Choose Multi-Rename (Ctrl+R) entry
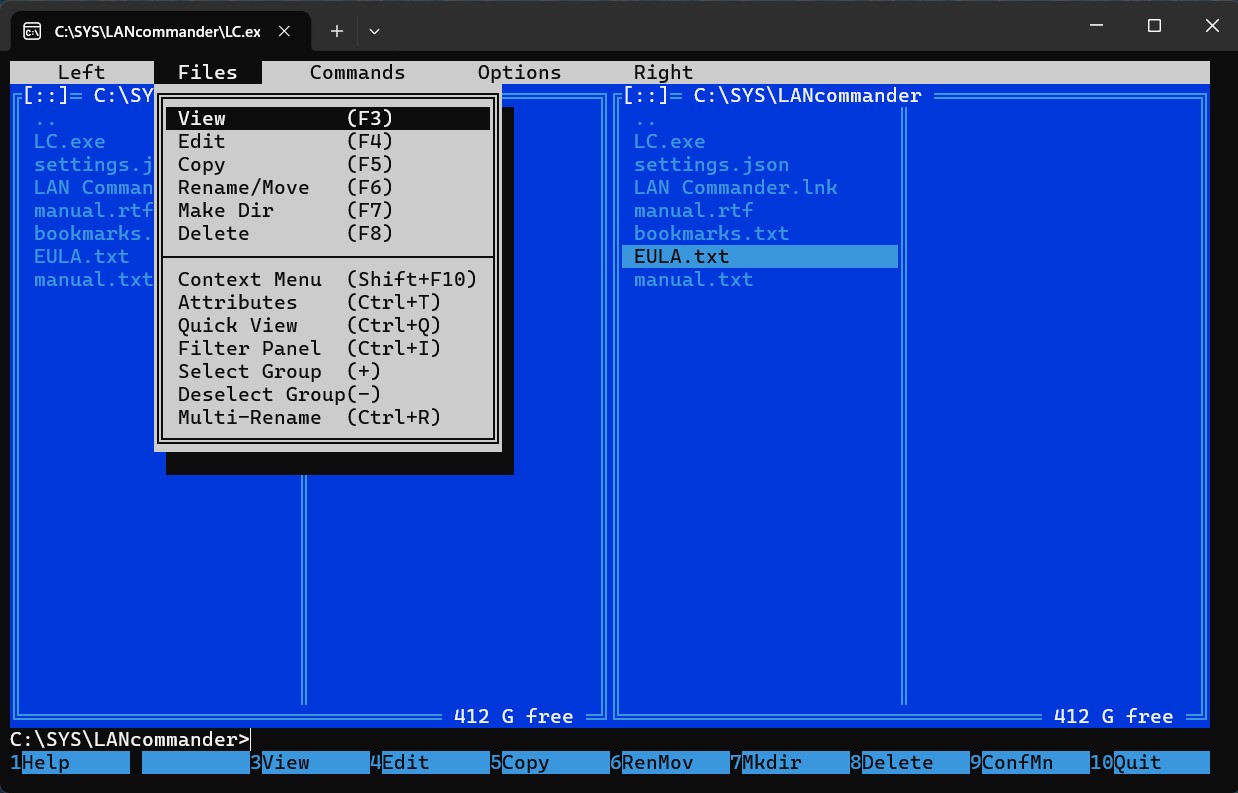Screen dimensions: 1238x793 (x=328, y=417)
